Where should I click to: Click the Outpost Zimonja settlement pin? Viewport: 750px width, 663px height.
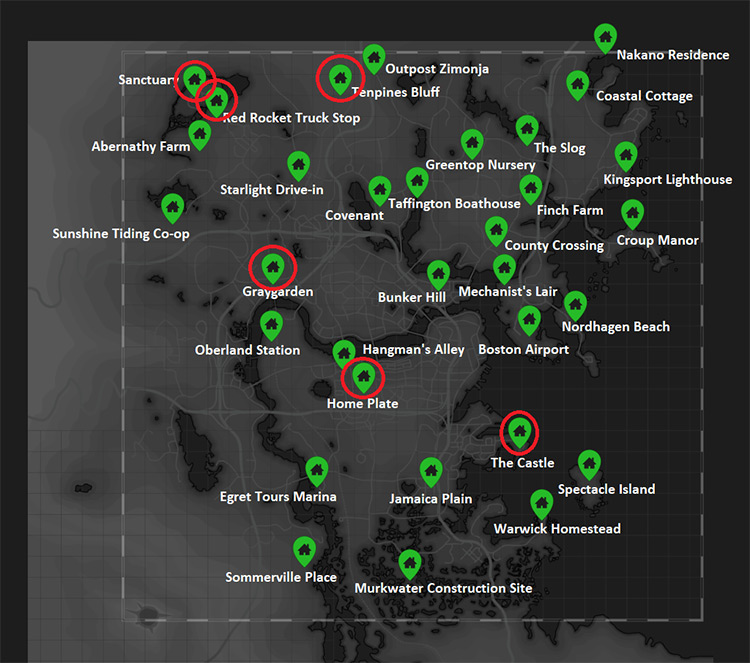pyautogui.click(x=374, y=59)
